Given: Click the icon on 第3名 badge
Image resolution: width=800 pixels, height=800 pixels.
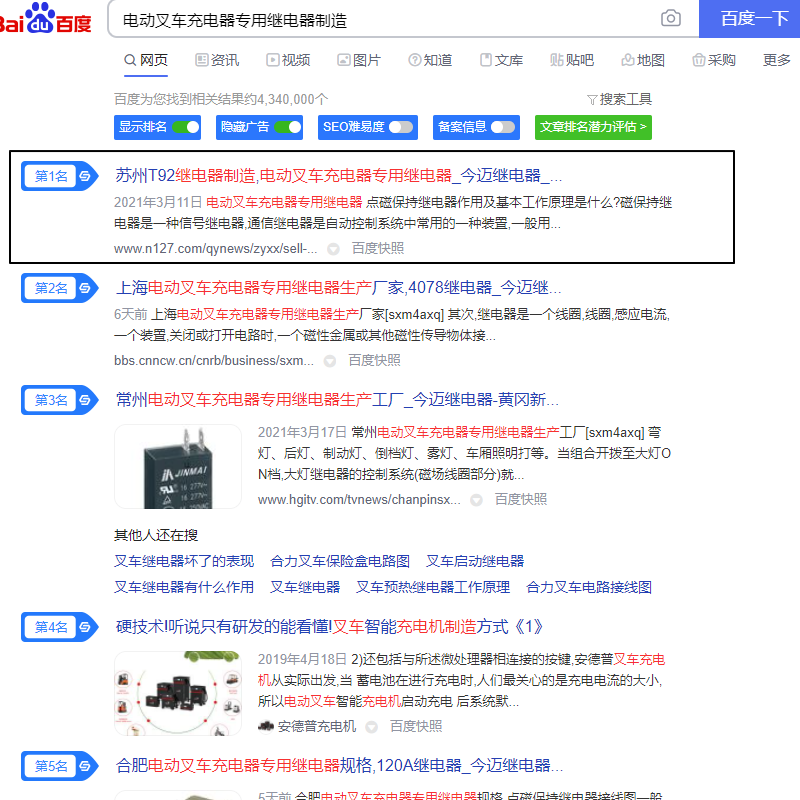Looking at the screenshot, I should click(x=85, y=400).
